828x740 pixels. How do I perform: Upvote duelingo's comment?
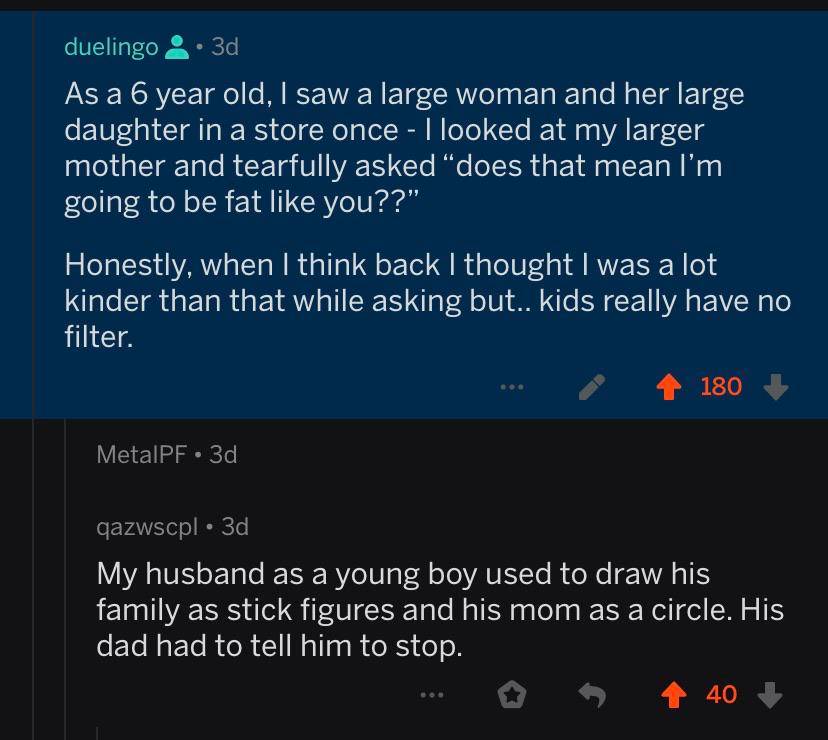[669, 387]
